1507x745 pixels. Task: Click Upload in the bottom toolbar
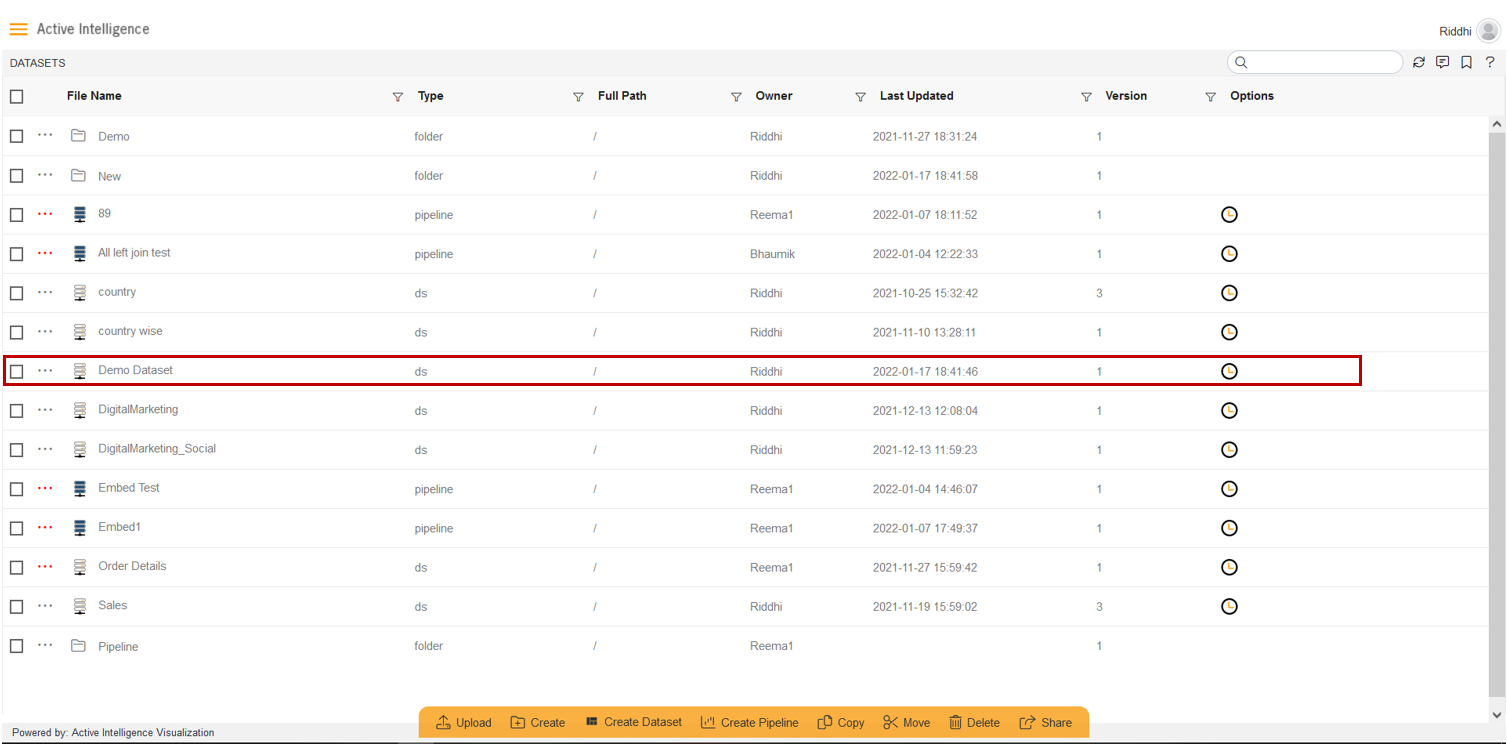coord(464,722)
